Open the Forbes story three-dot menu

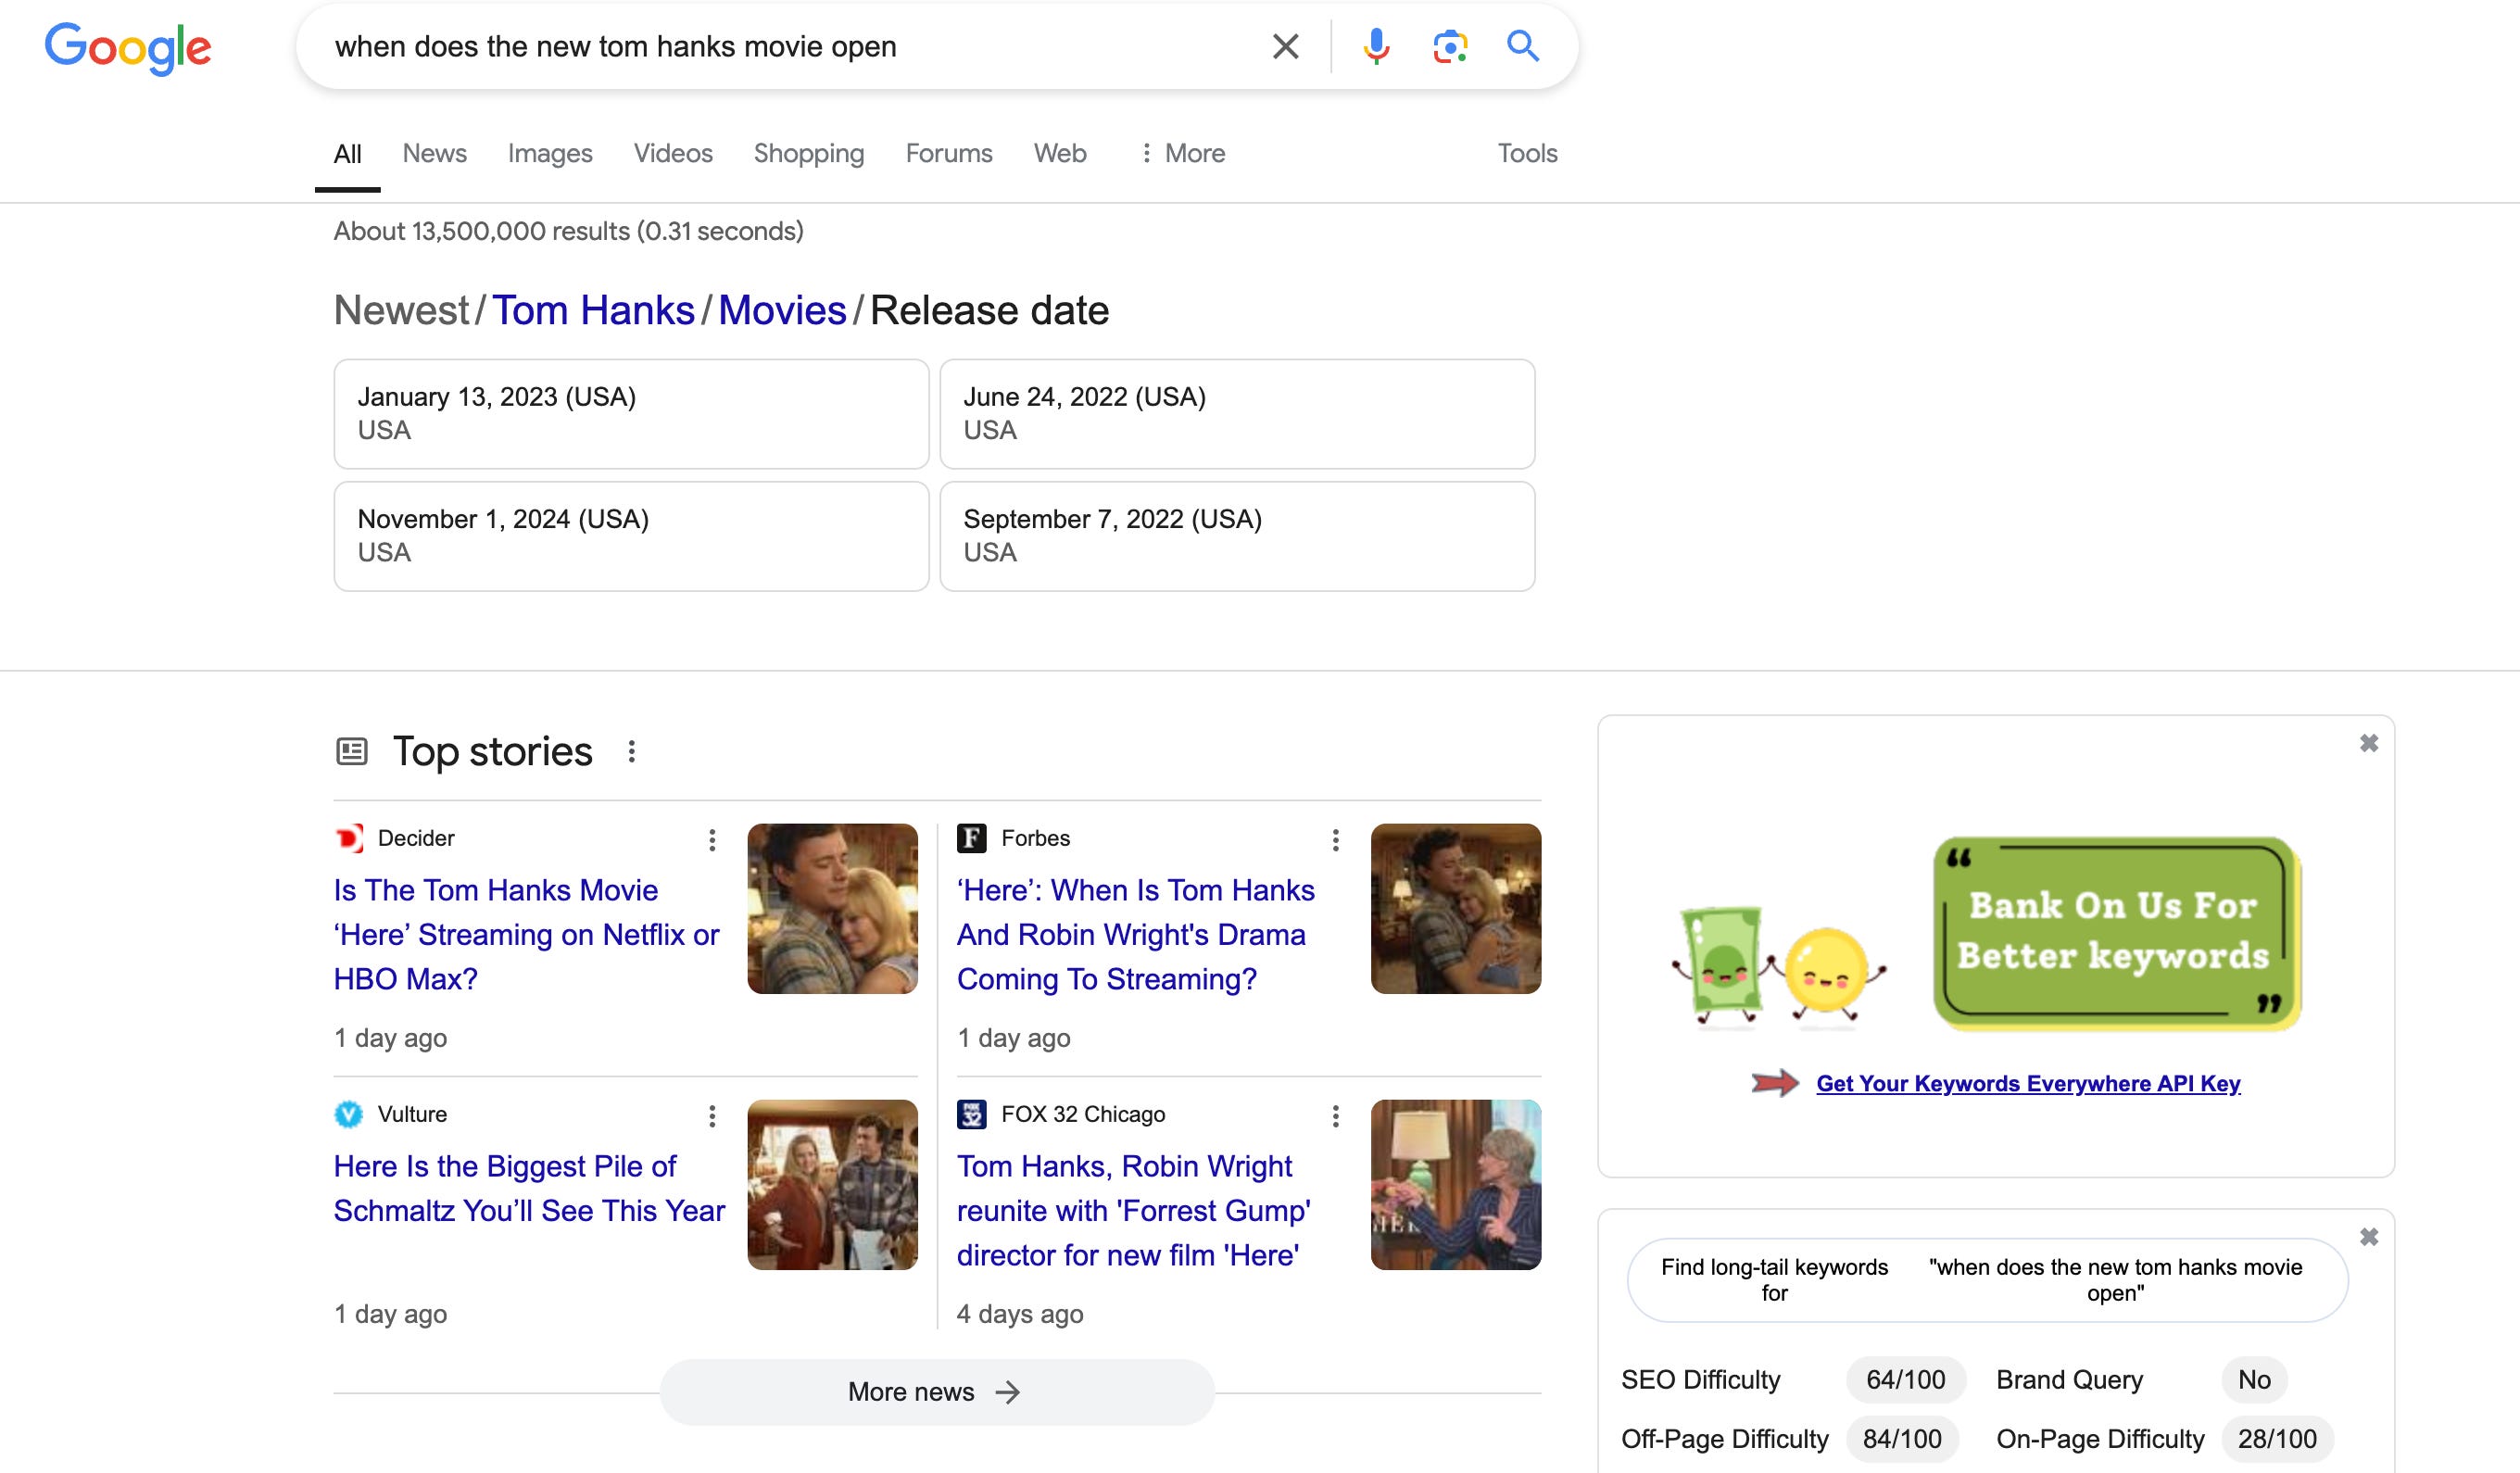coord(1335,840)
